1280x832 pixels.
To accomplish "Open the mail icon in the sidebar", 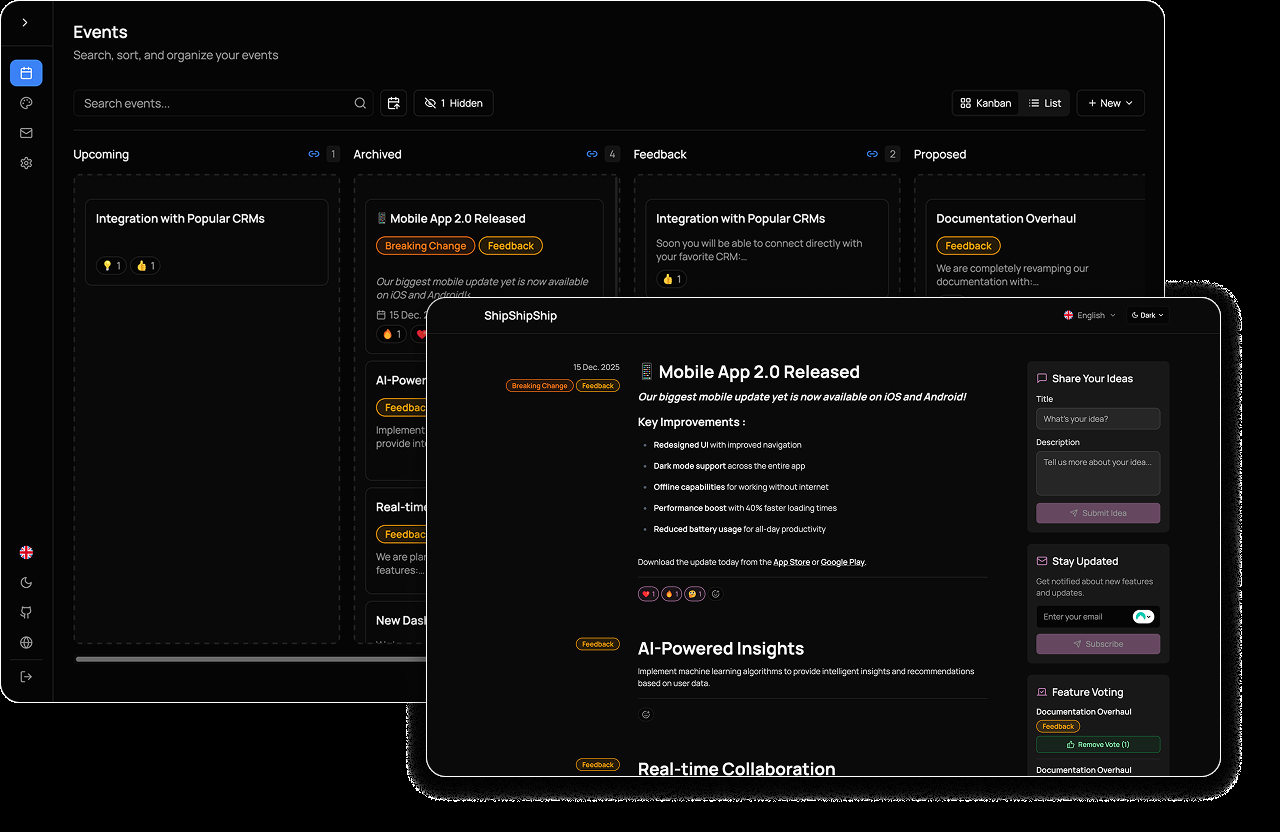I will [26, 133].
